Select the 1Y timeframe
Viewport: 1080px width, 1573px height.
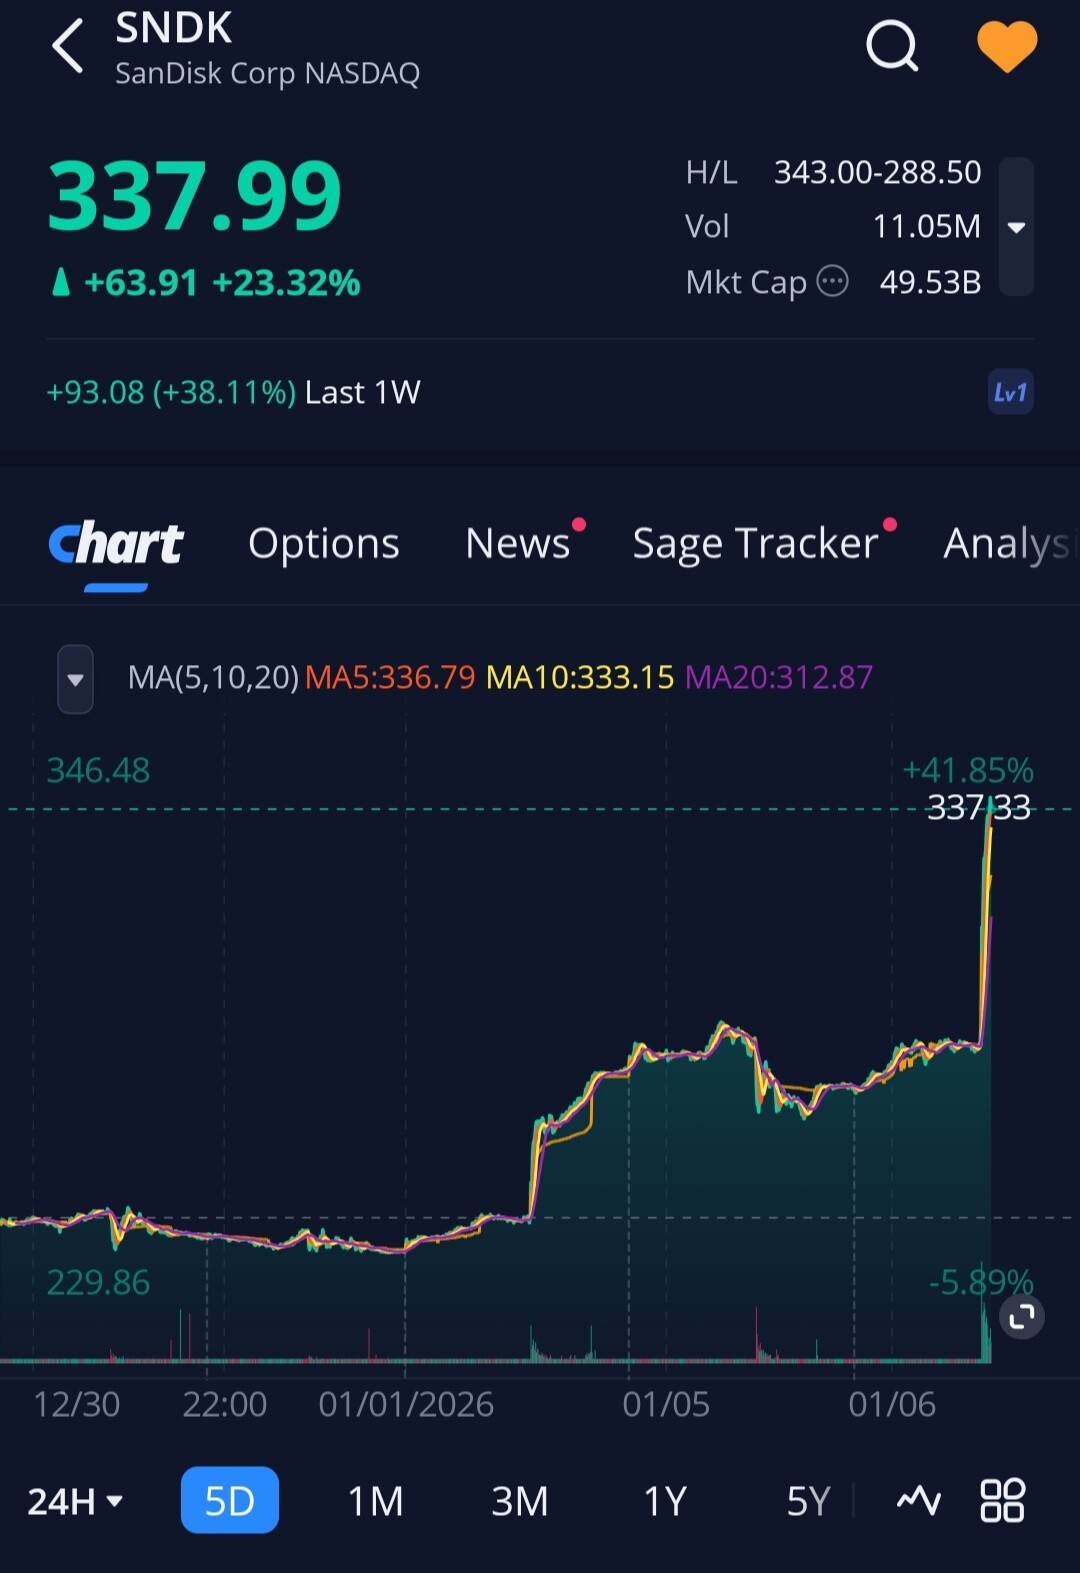664,1501
